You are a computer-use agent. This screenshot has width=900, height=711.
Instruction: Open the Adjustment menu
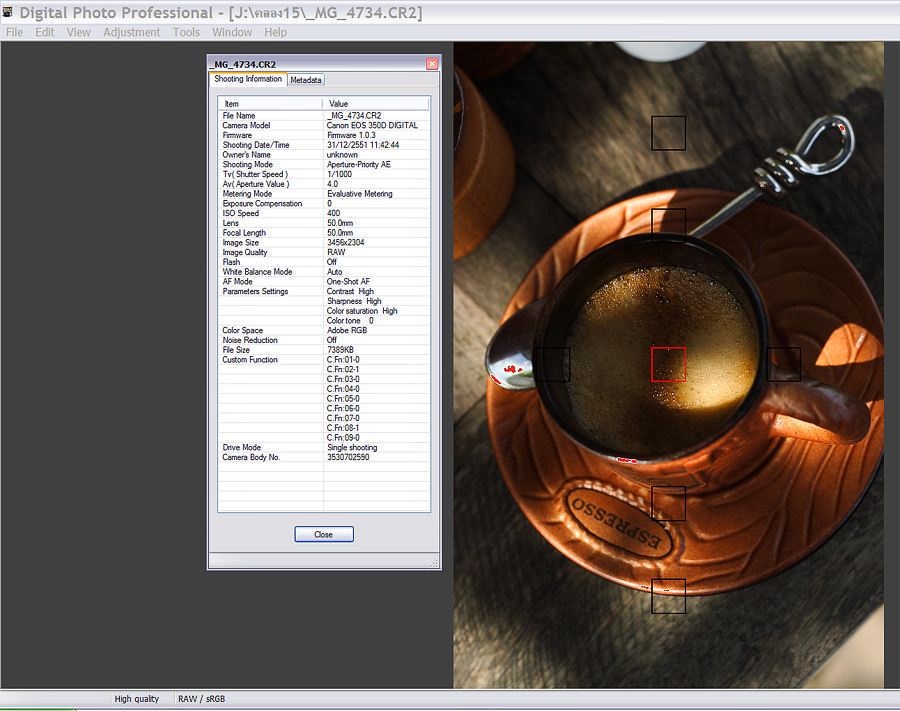click(131, 32)
